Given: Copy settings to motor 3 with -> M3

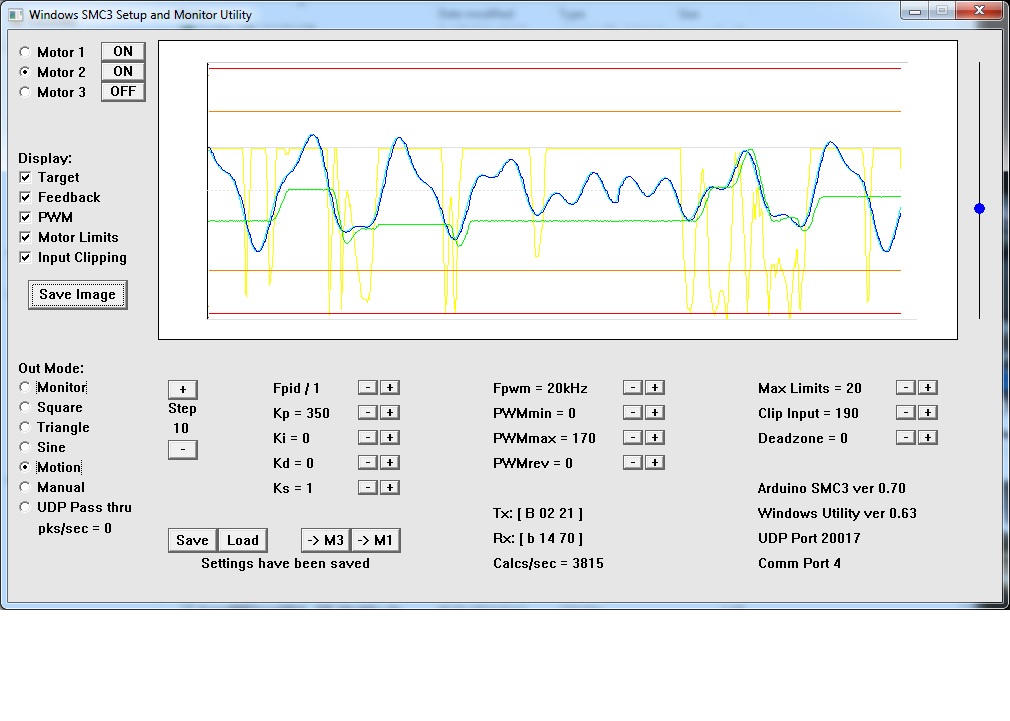Looking at the screenshot, I should point(325,540).
